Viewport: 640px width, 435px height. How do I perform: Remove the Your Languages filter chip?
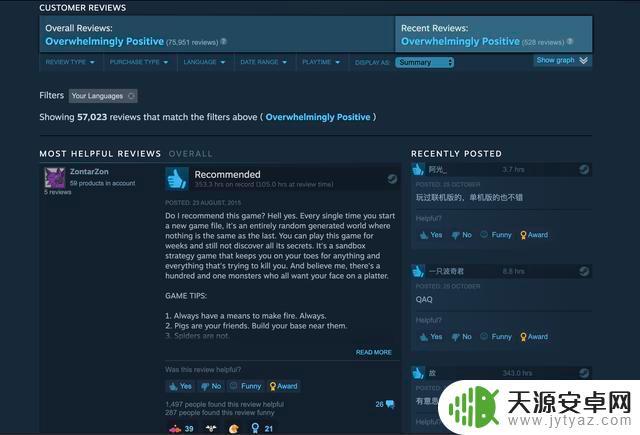click(x=131, y=96)
